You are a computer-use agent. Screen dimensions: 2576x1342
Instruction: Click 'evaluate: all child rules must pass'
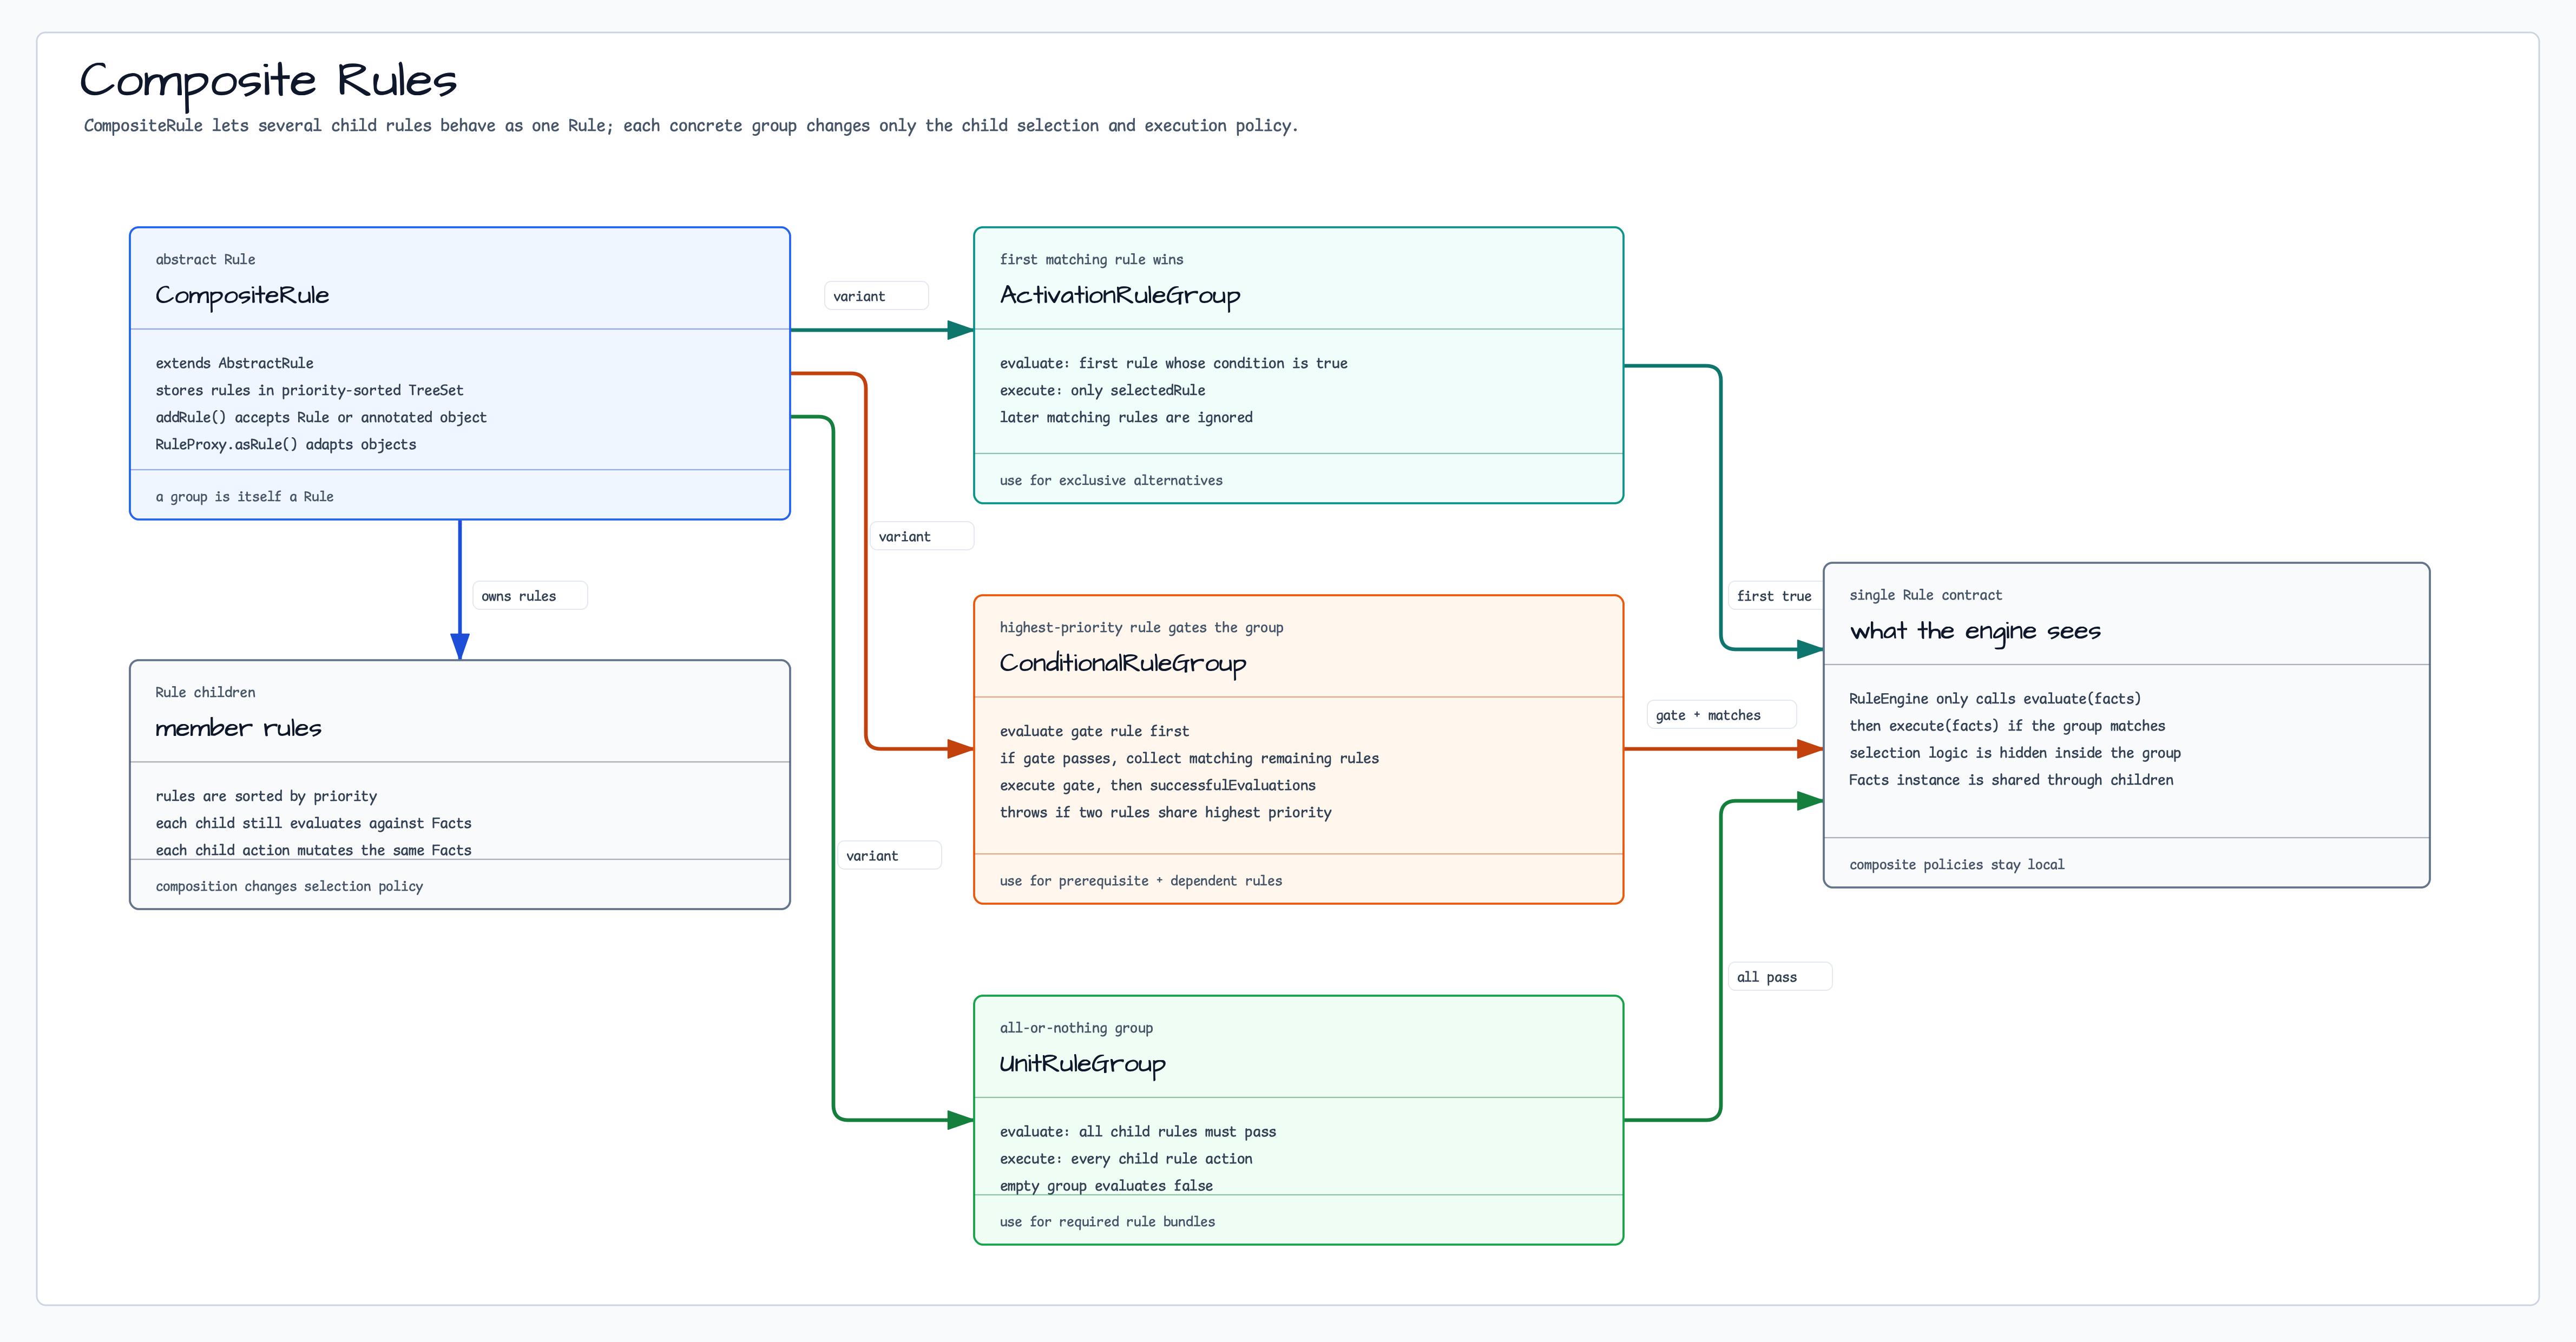(1137, 1131)
